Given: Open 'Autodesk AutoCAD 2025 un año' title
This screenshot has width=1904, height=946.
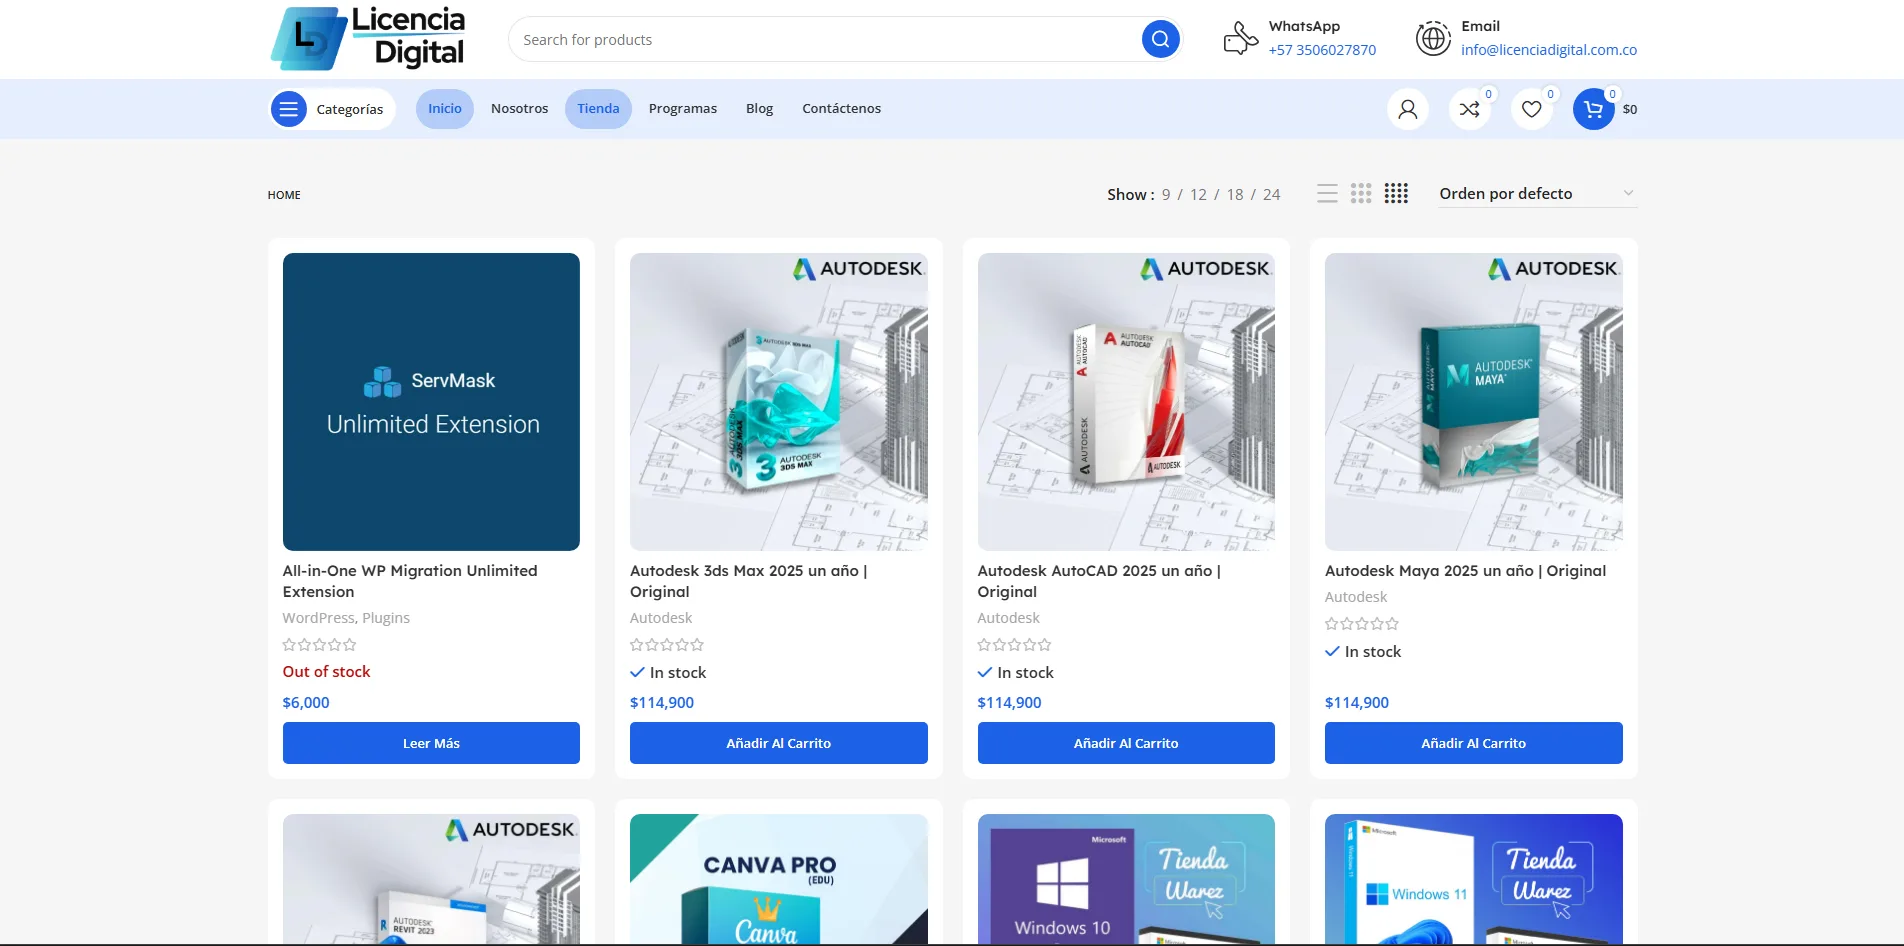Looking at the screenshot, I should pos(1099,581).
